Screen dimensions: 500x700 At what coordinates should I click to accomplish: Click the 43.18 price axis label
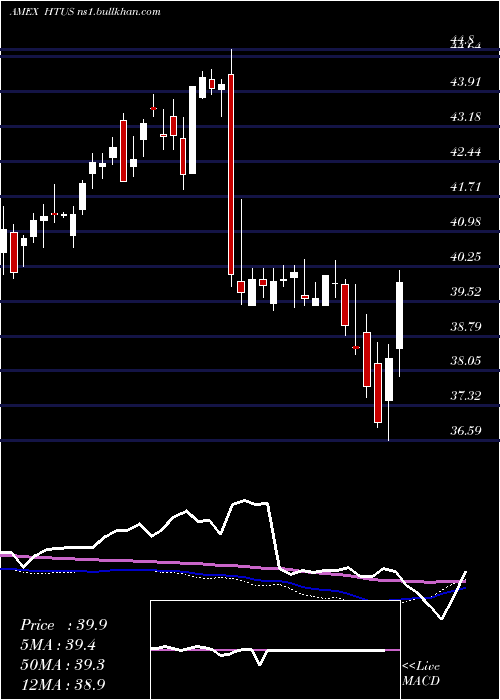[x=466, y=117]
